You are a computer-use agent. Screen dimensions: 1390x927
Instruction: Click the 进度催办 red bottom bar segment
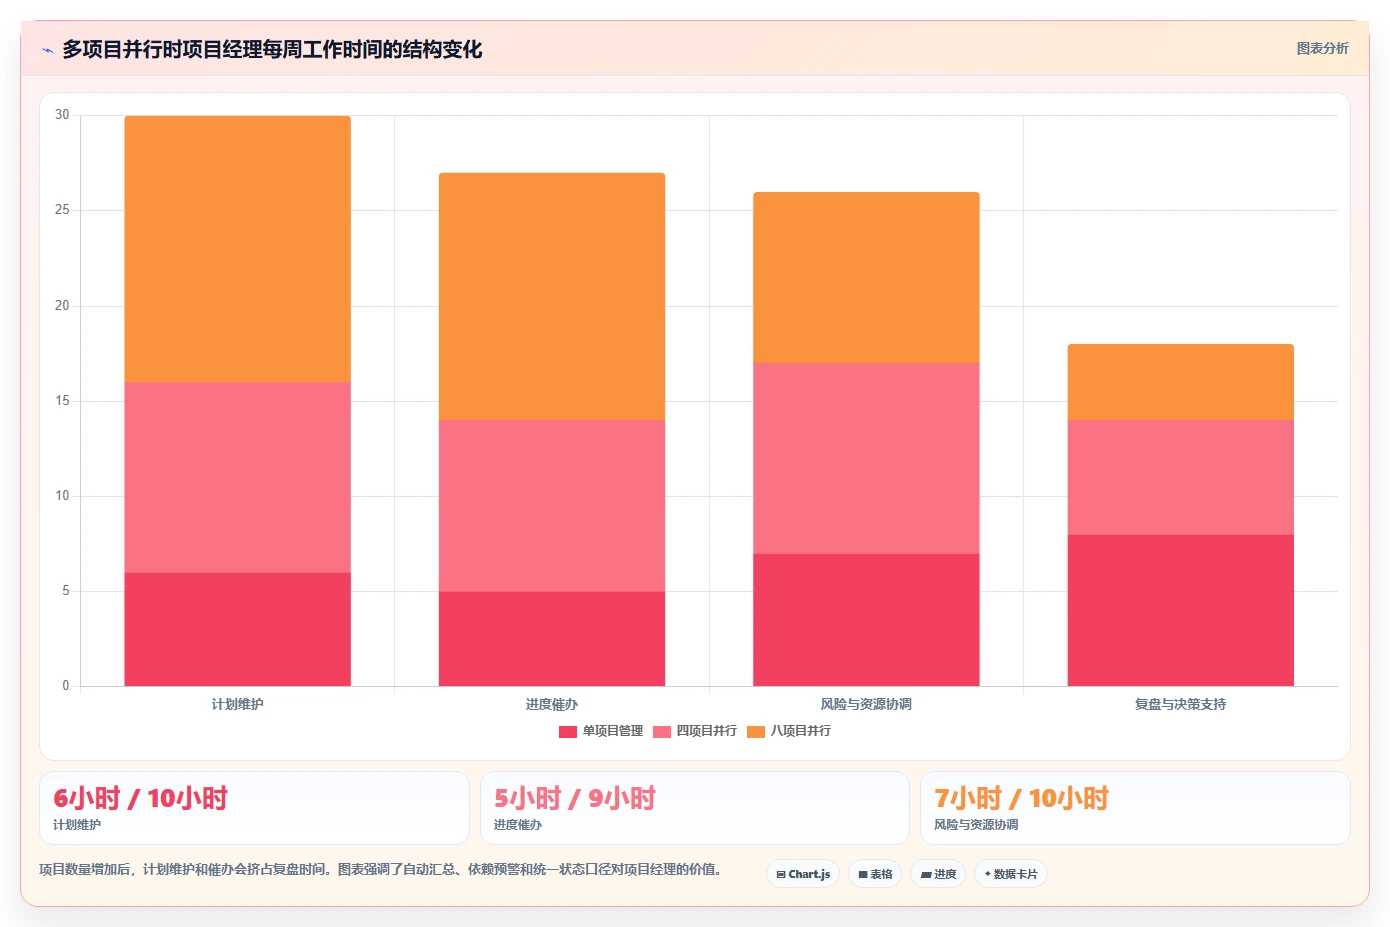(x=552, y=639)
